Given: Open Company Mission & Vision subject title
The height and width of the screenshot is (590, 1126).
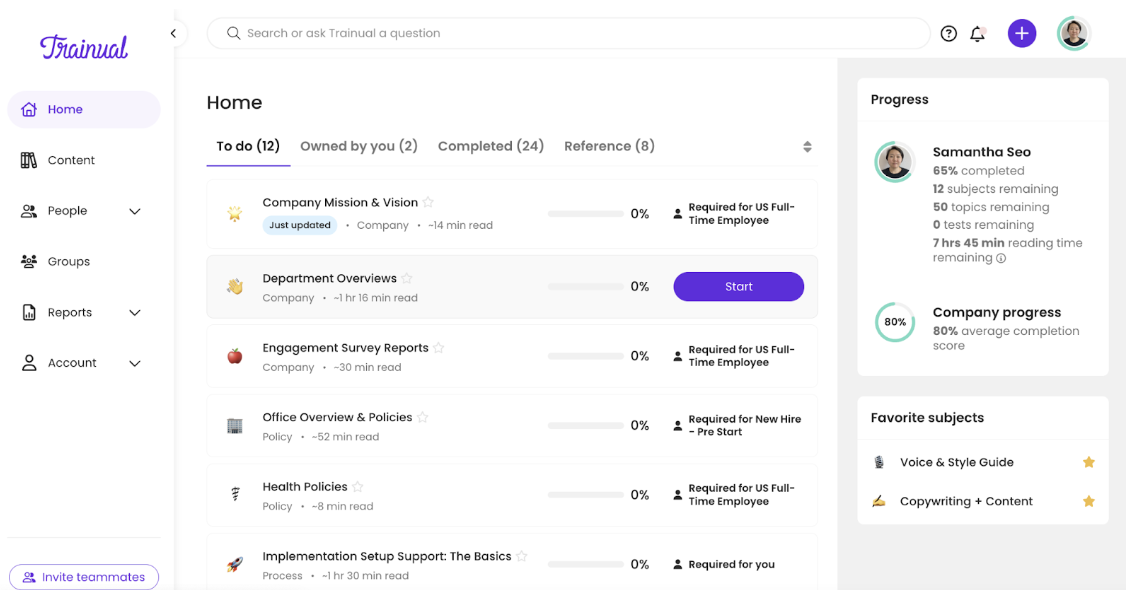Looking at the screenshot, I should point(340,202).
